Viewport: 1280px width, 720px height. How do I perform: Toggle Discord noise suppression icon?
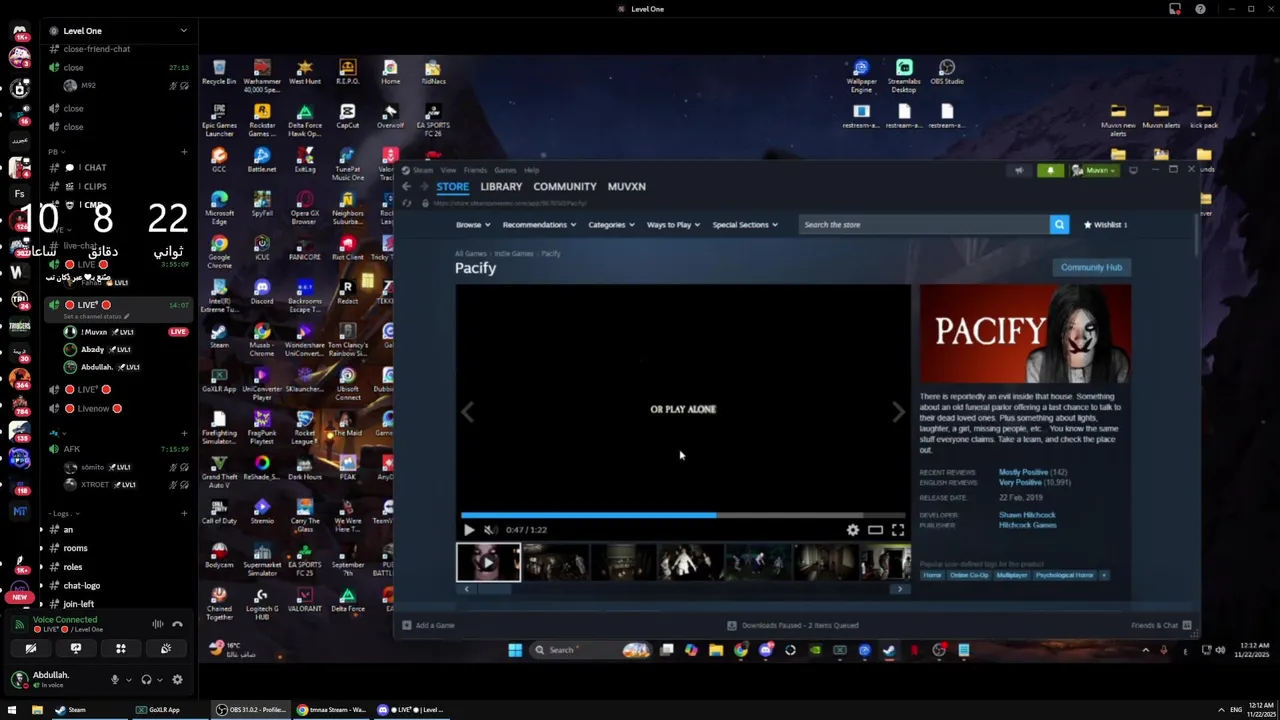pos(157,624)
